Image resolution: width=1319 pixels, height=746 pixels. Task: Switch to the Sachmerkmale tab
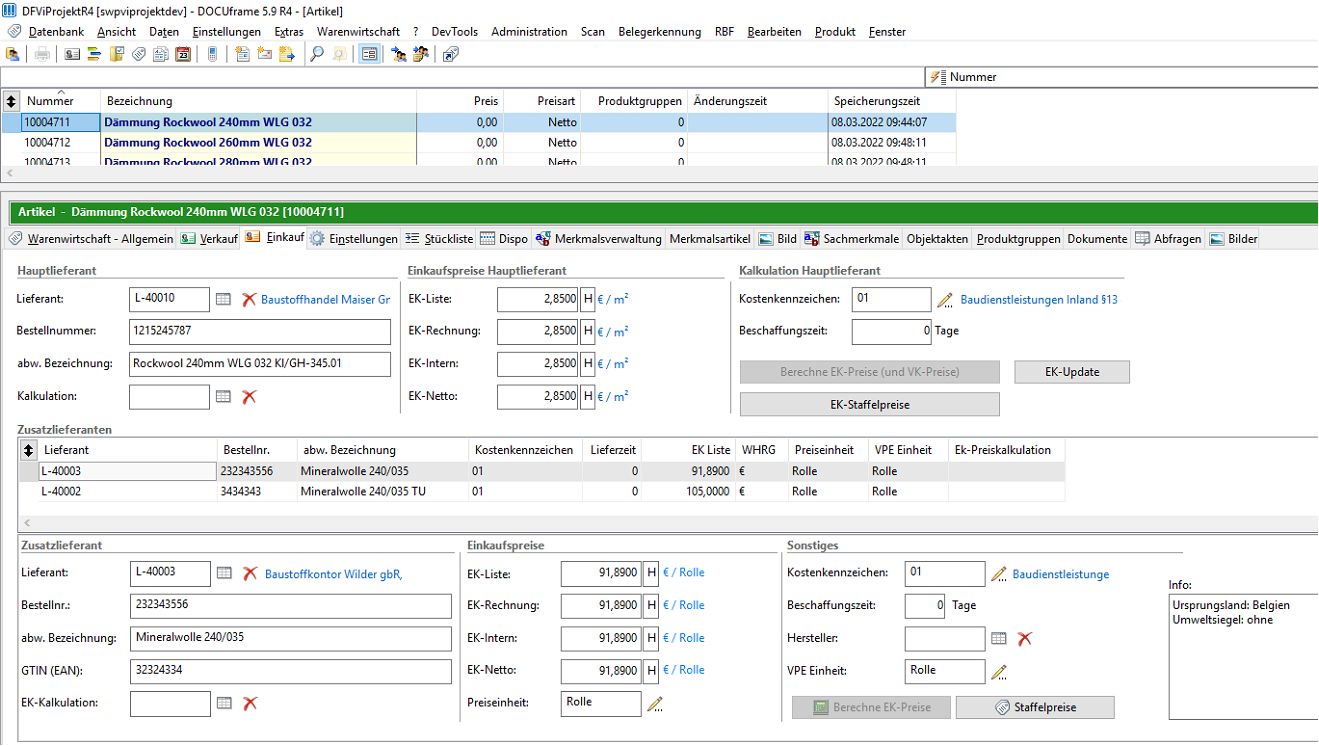pos(851,239)
